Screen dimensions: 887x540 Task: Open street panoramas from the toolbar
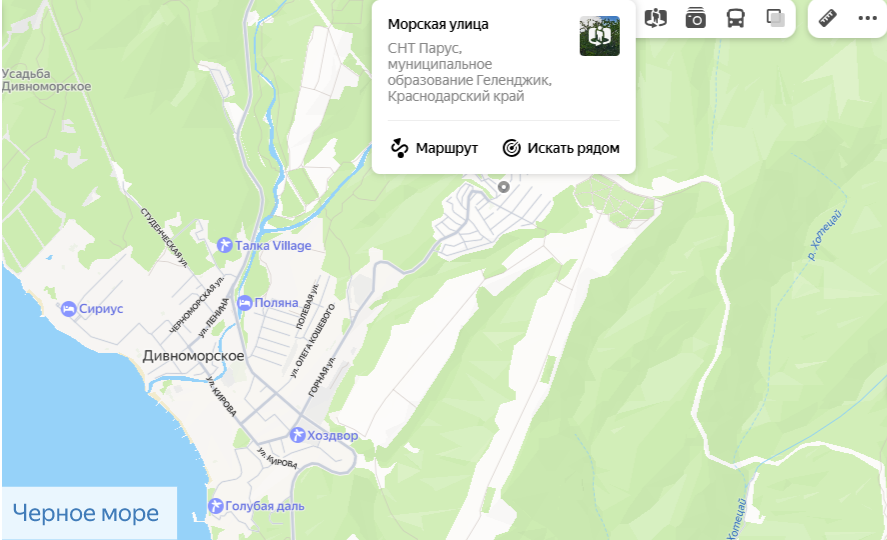656,18
